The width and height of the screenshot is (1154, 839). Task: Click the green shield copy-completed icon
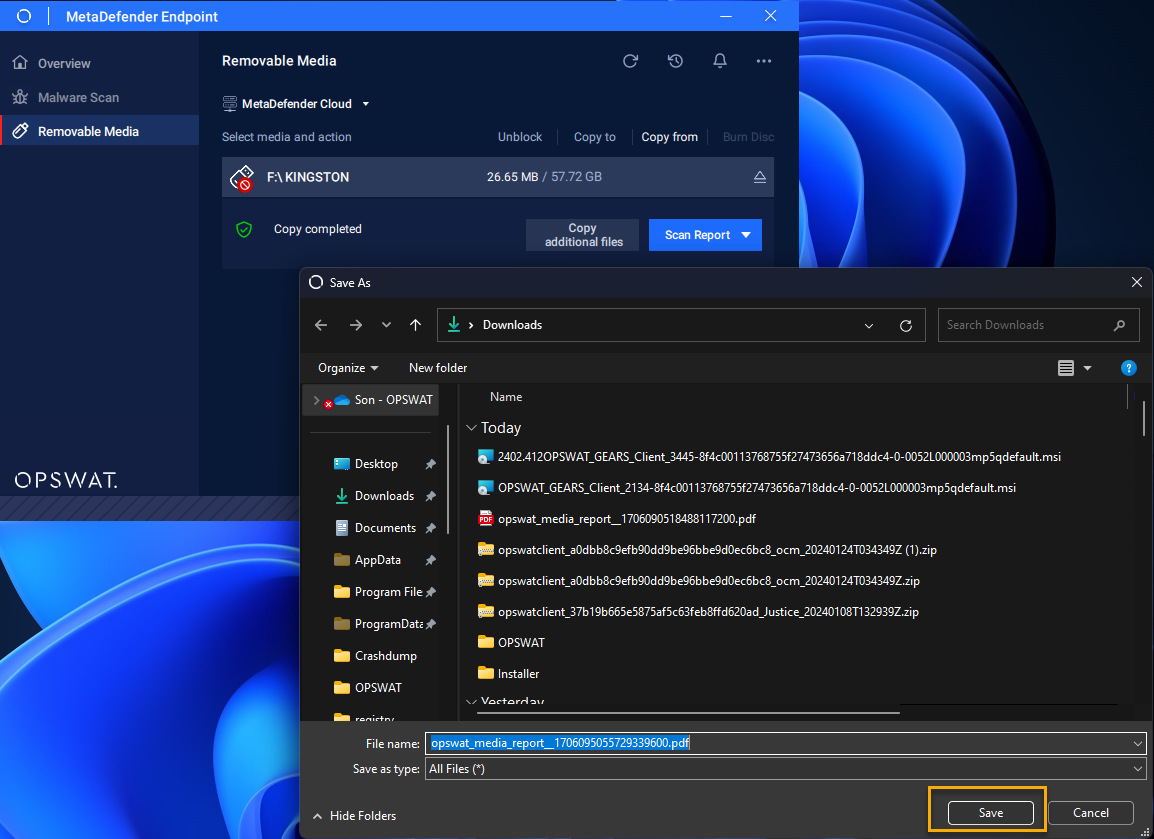point(244,230)
